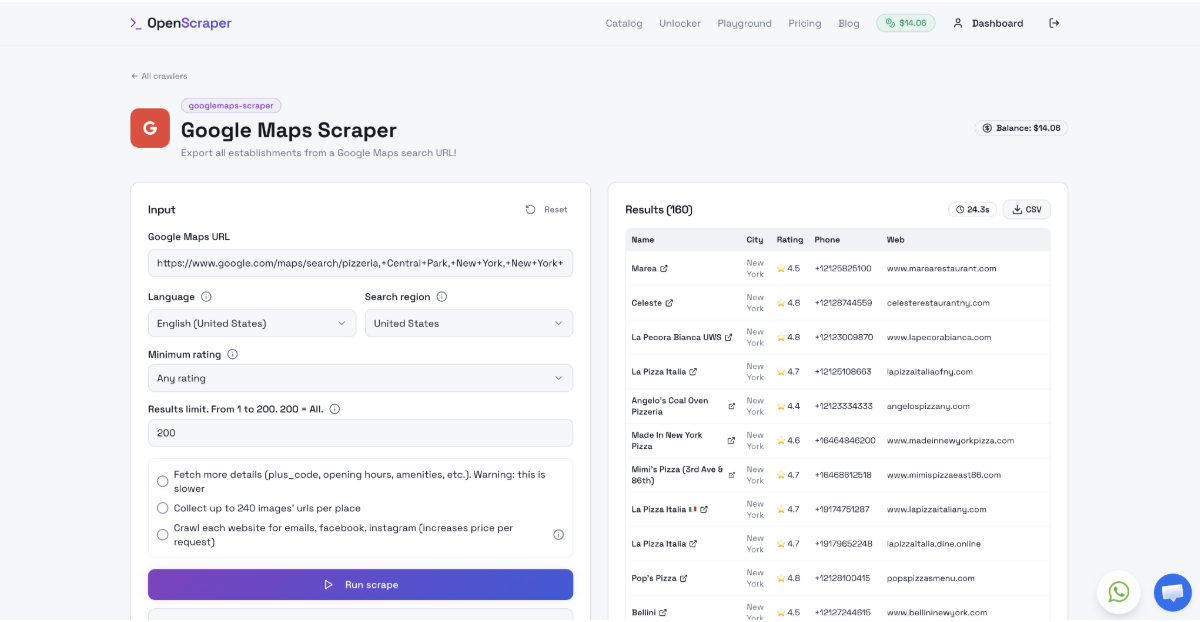Open Pricing in top navigation
This screenshot has height=622, width=1200.
[805, 23]
